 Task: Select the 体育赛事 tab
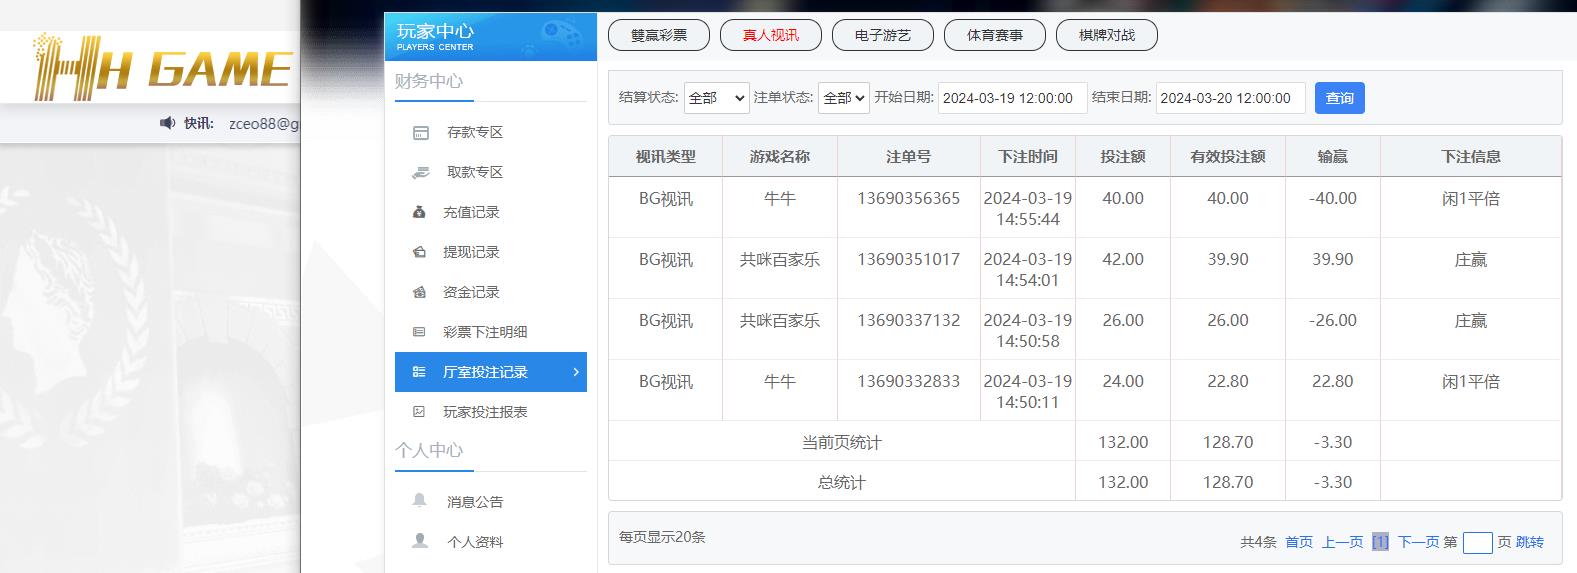(995, 35)
